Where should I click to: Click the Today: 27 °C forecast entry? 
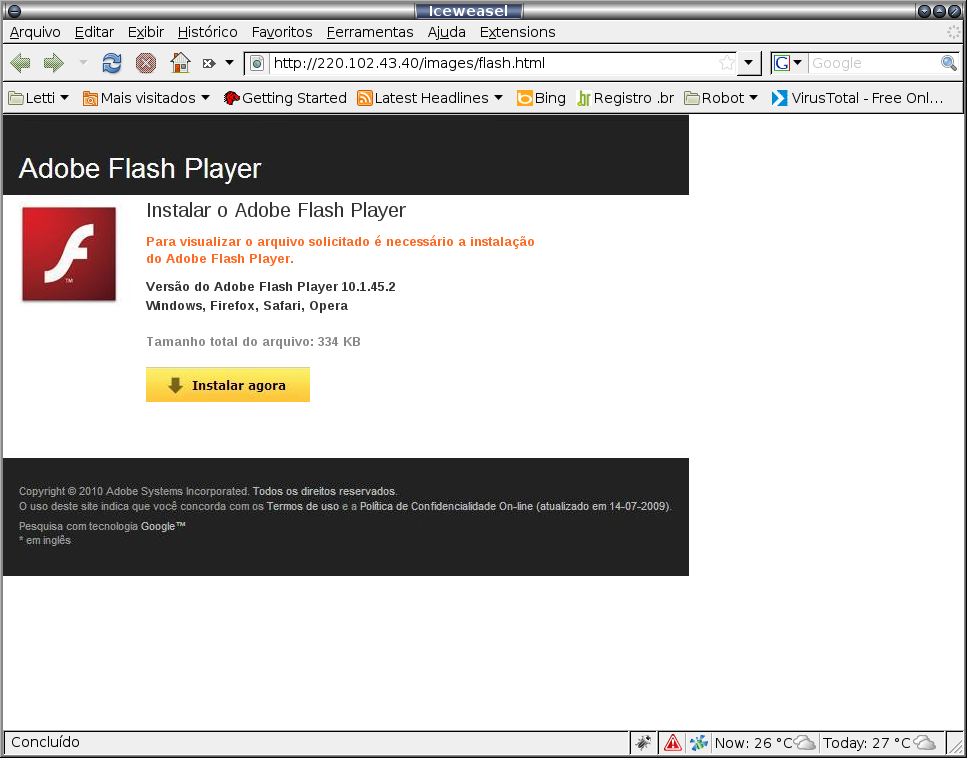(x=879, y=743)
